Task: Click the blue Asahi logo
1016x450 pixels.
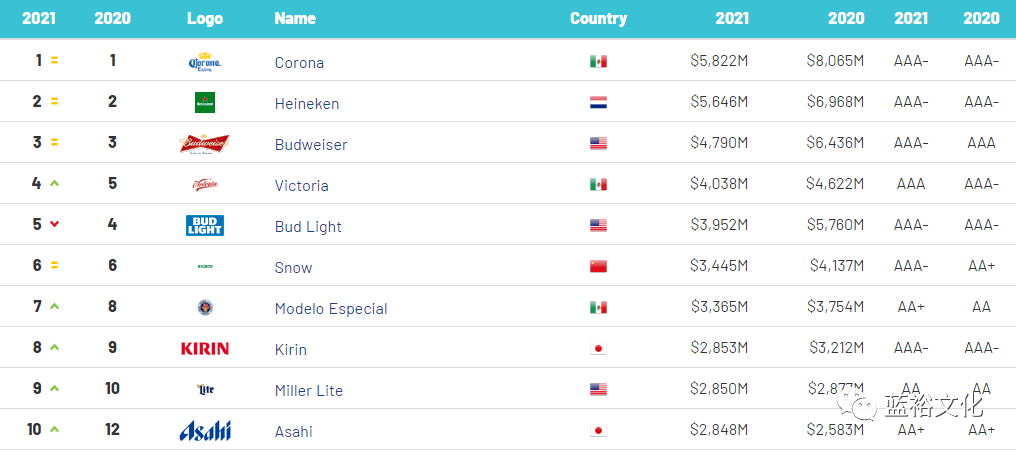Action: point(205,431)
